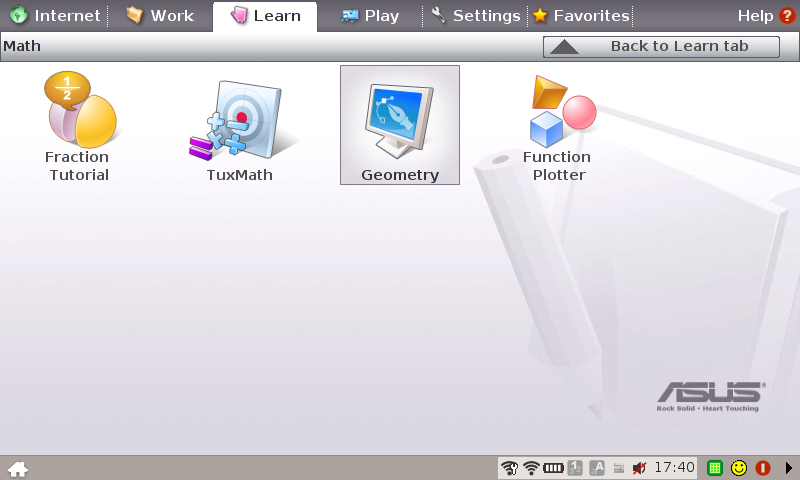Click the Num Lock indicator icon

pos(575,467)
